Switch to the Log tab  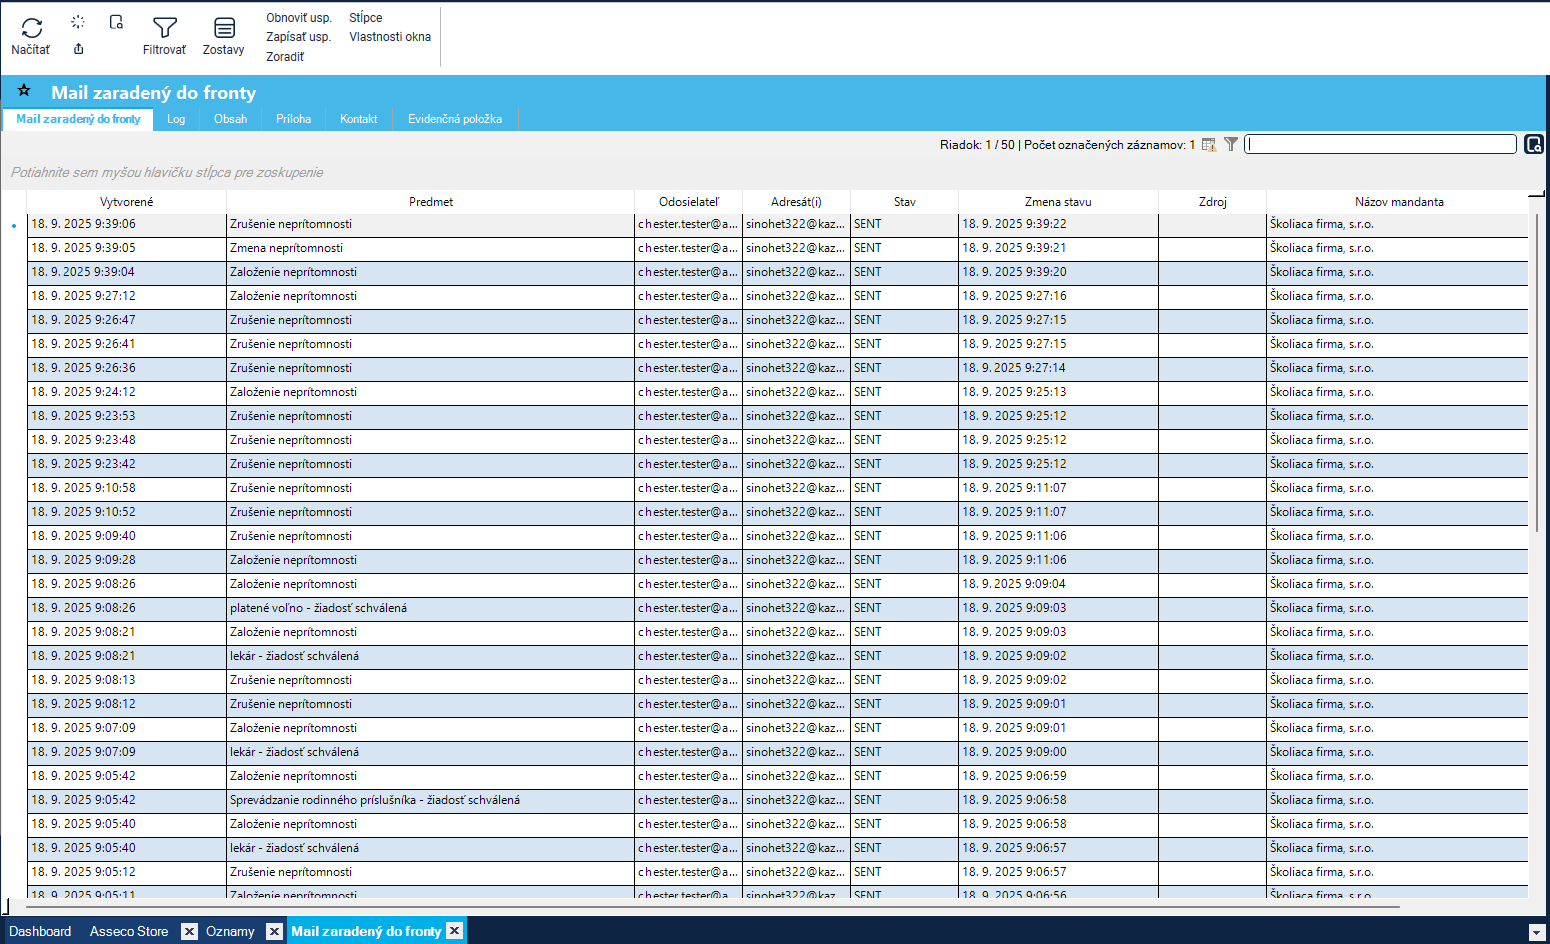coord(176,119)
